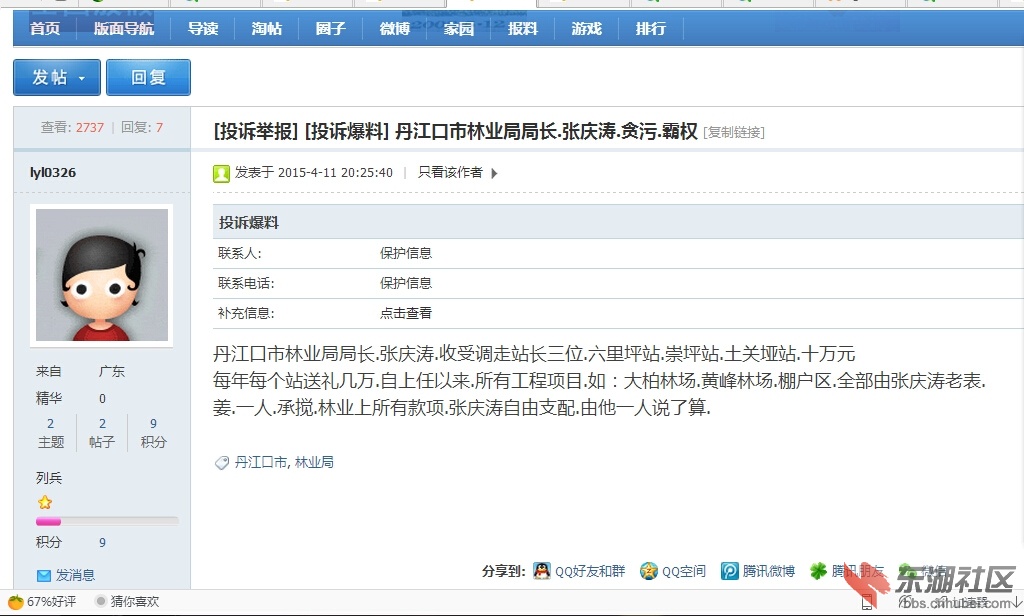Image resolution: width=1024 pixels, height=616 pixels.
Task: Click the 发消息 envelope icon
Action: pos(44,575)
